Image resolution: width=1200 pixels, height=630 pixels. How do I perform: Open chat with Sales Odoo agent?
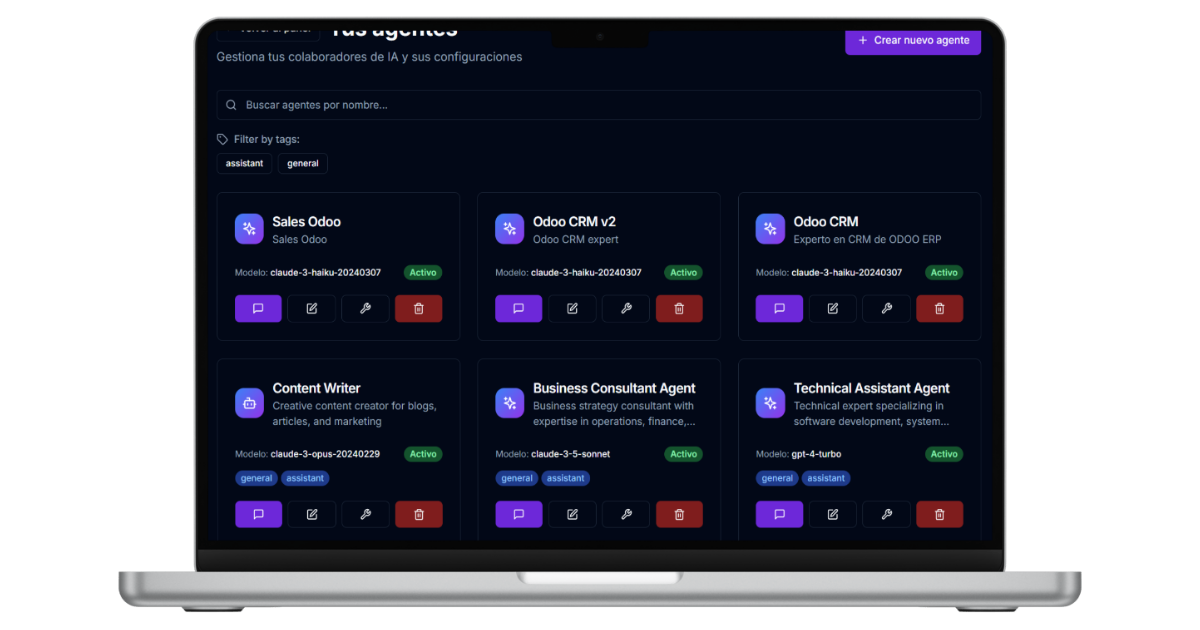[258, 309]
